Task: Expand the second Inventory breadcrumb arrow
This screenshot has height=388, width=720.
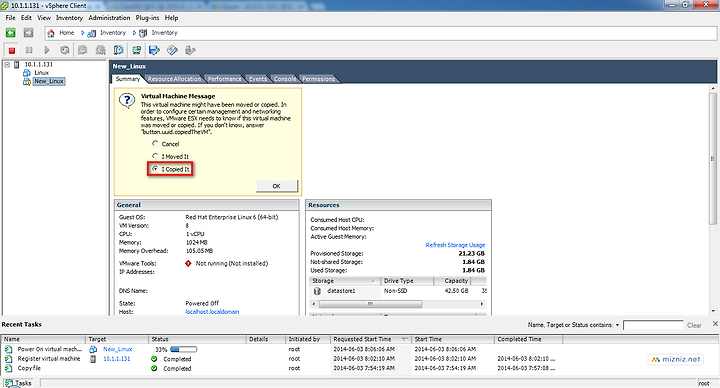Action: tap(134, 33)
